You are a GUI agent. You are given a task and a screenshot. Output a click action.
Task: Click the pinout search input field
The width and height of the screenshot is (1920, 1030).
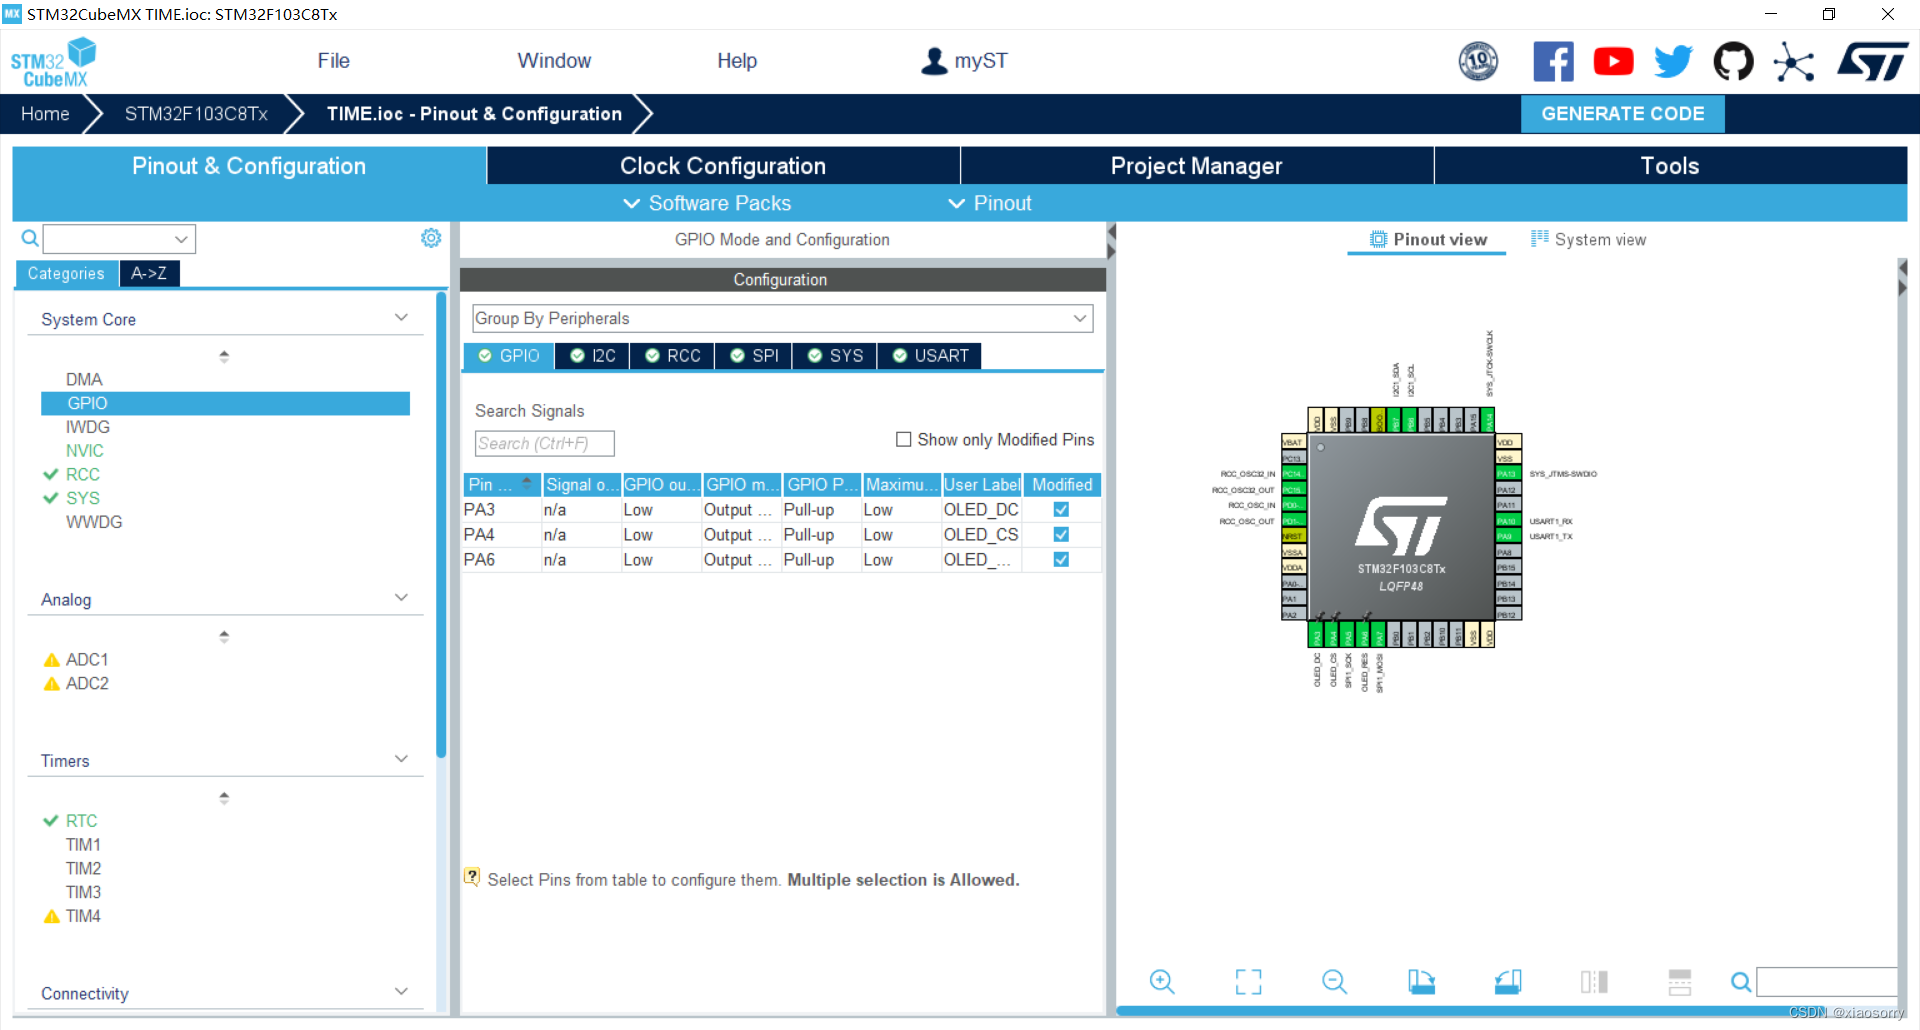tap(1827, 982)
